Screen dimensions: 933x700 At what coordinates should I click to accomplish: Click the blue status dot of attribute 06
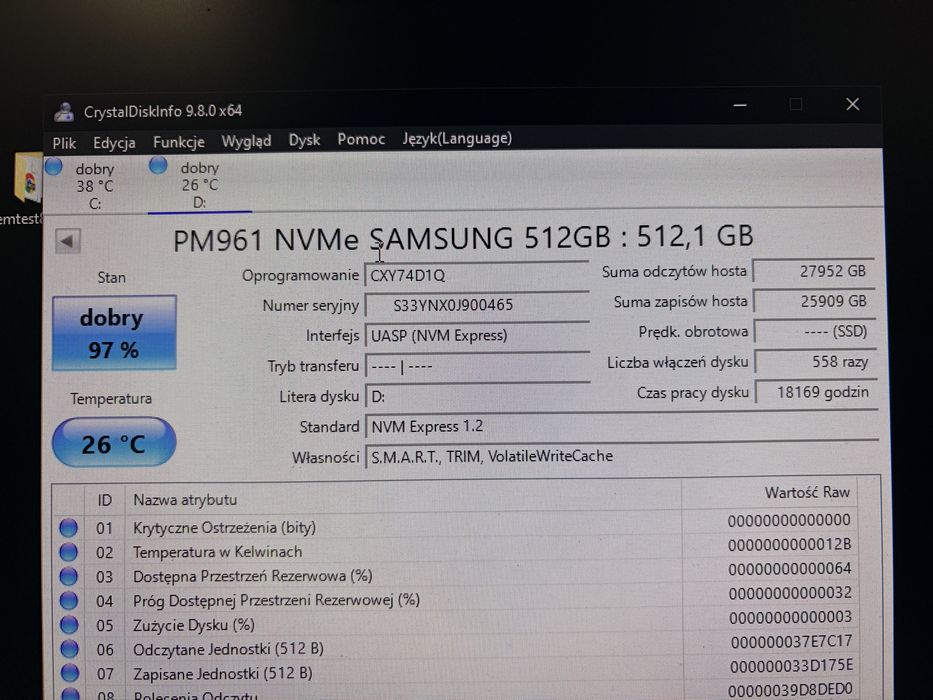pyautogui.click(x=70, y=649)
